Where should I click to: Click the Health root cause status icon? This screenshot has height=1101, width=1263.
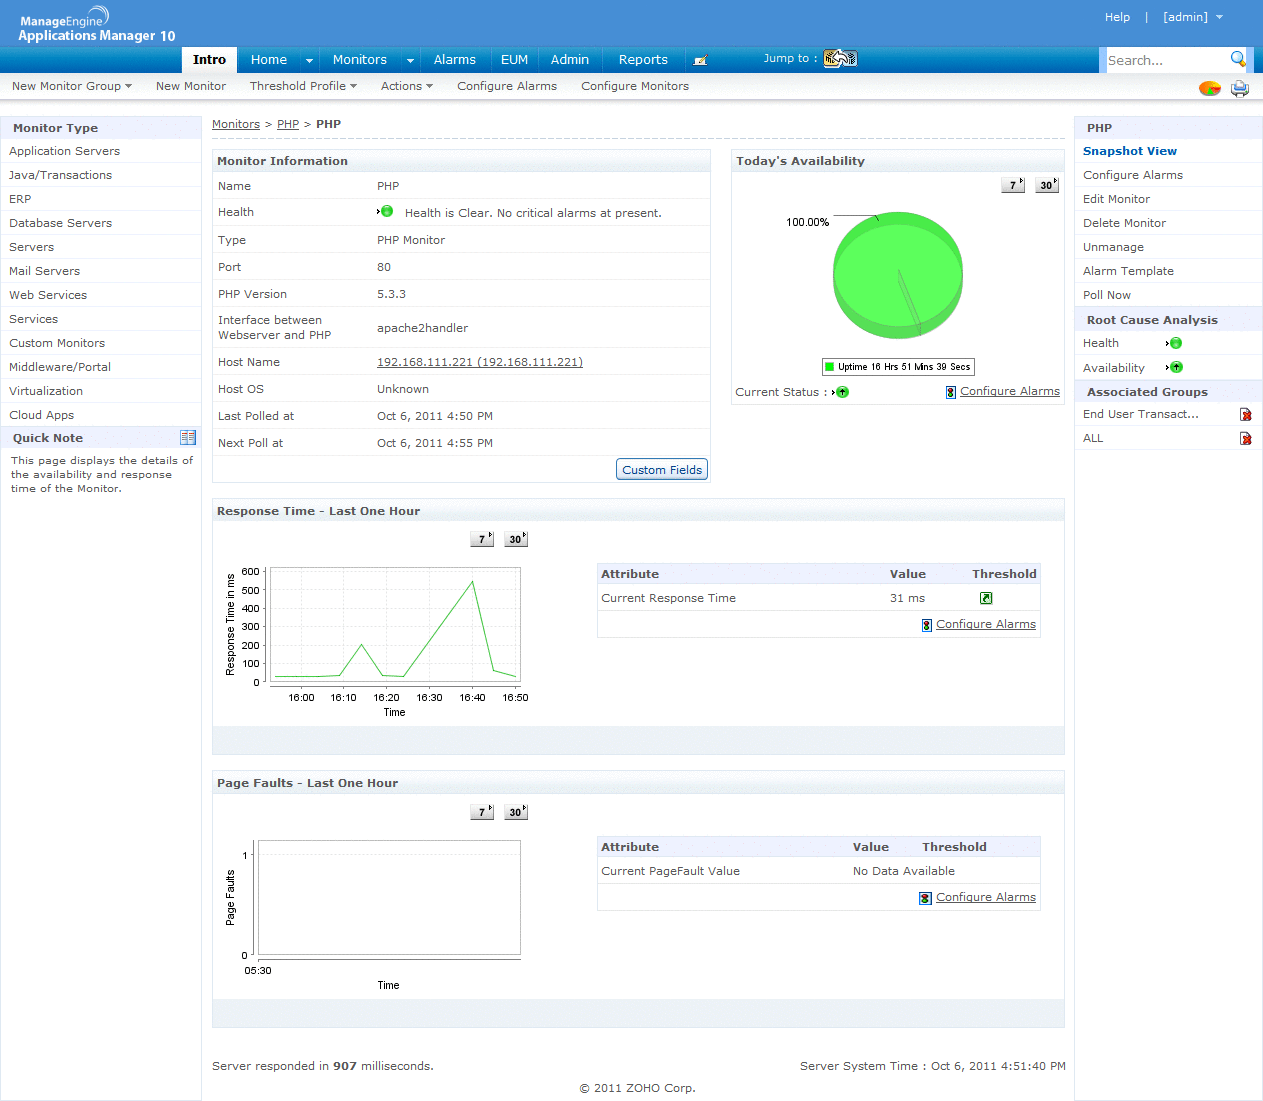point(1175,343)
